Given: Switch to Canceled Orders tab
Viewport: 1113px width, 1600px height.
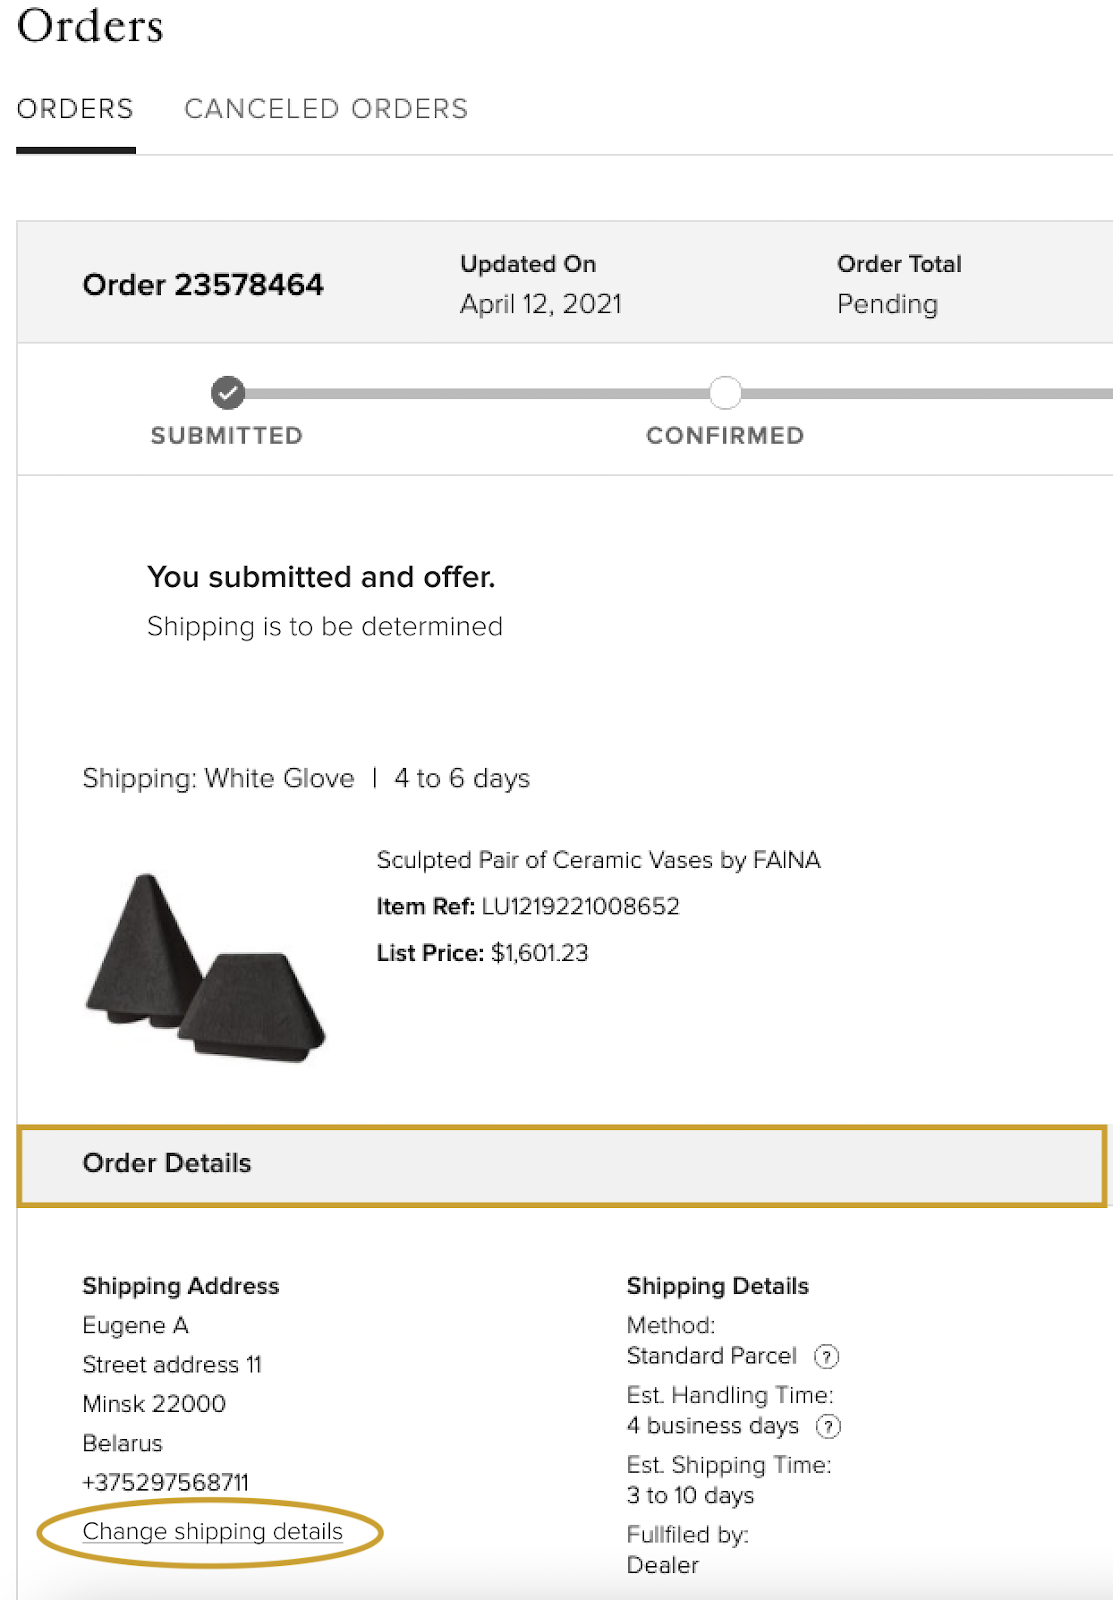Looking at the screenshot, I should (x=326, y=109).
